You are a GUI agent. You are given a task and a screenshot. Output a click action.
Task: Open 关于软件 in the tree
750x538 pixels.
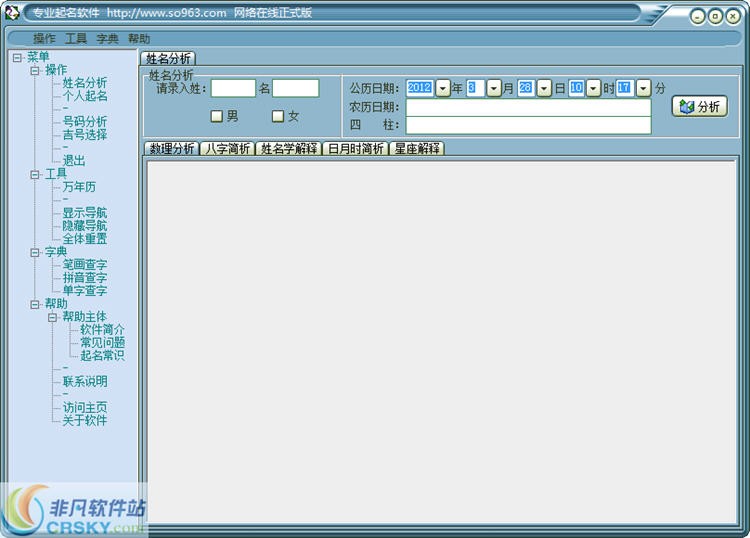pyautogui.click(x=85, y=420)
